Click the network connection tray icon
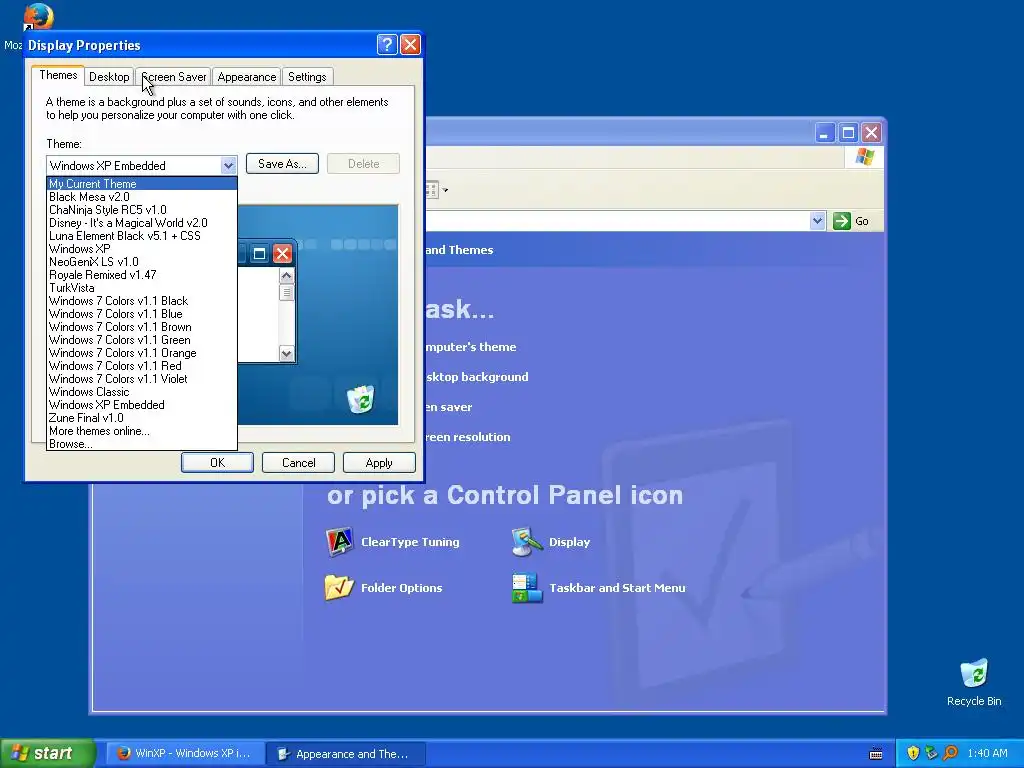This screenshot has width=1024, height=768. coord(931,753)
